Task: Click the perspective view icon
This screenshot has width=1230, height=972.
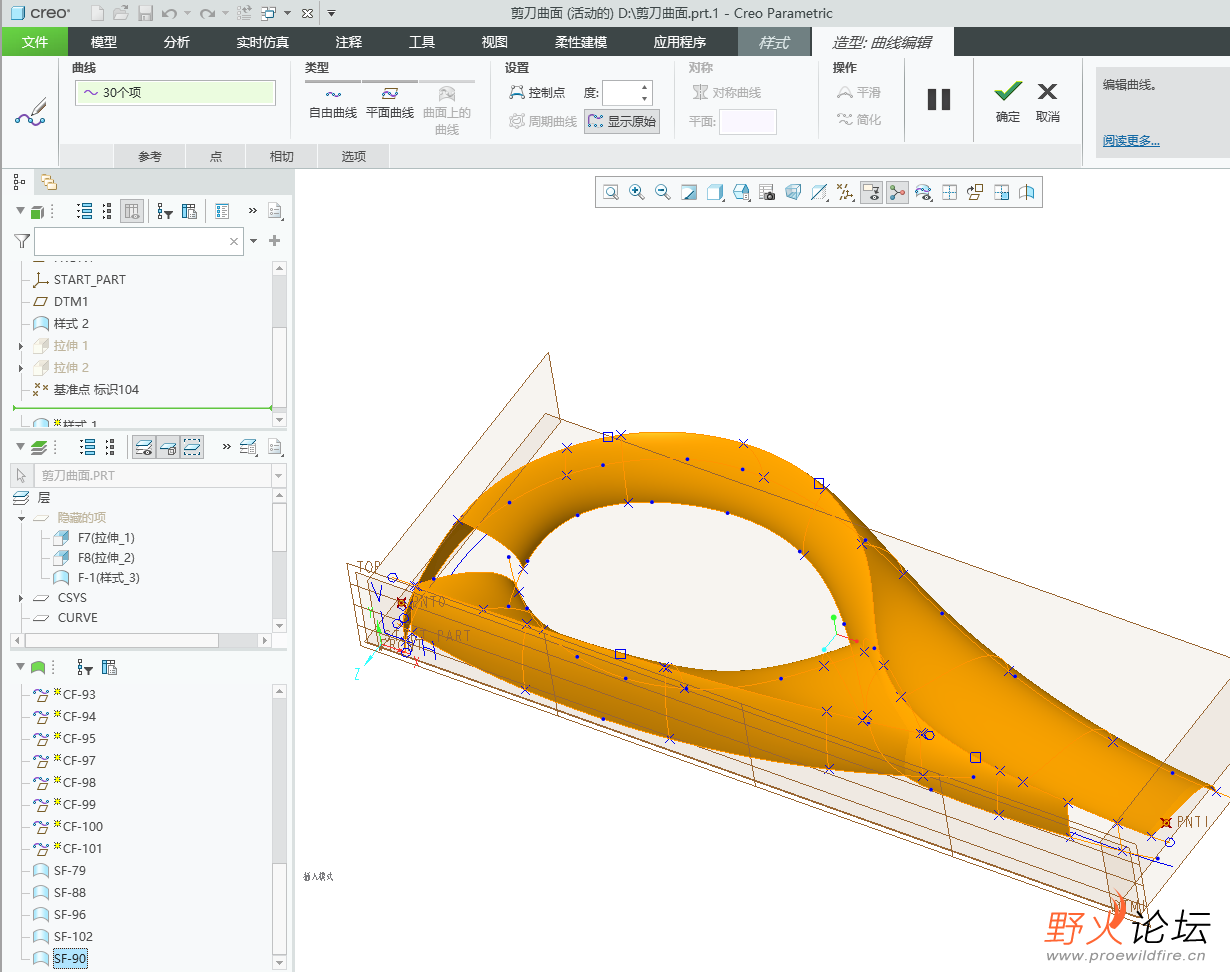Action: coord(793,192)
